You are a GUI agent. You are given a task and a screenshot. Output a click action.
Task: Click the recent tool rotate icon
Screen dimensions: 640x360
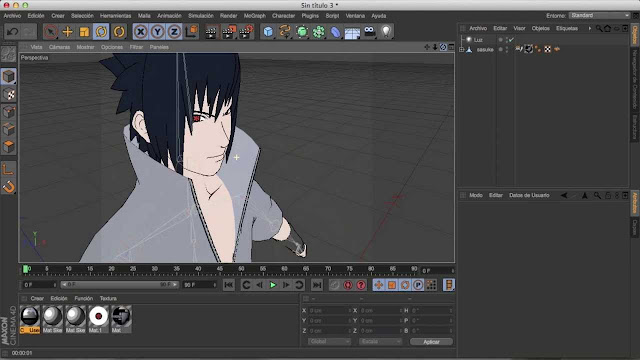(x=119, y=31)
